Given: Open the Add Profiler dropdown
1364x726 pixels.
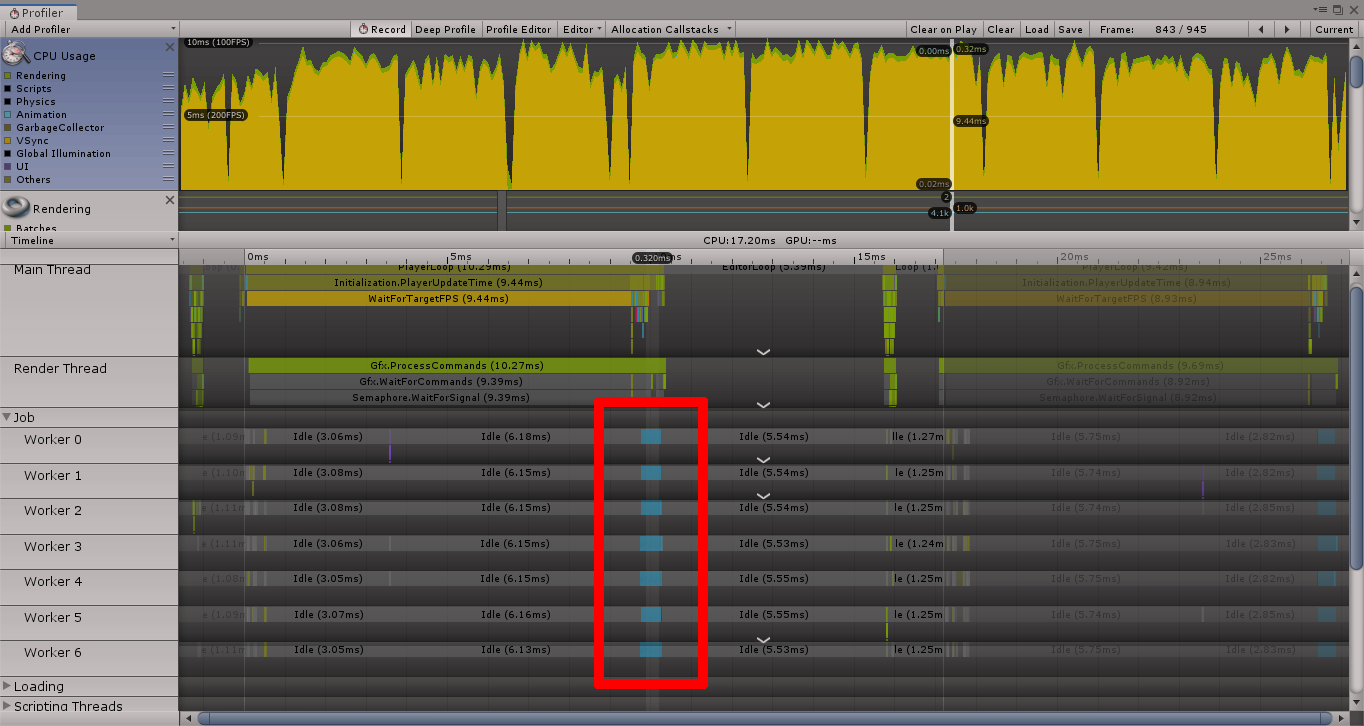Looking at the screenshot, I should pos(90,29).
